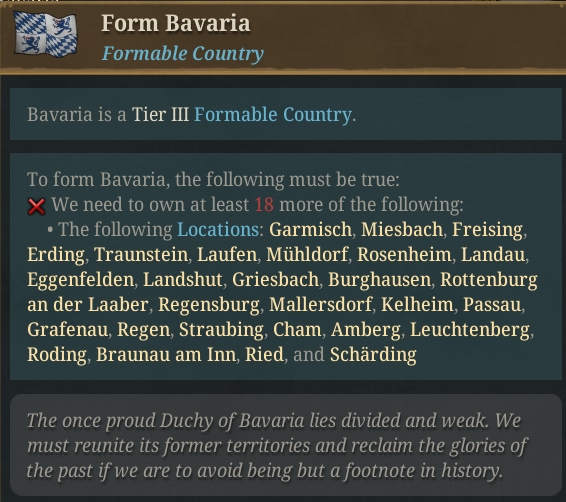The height and width of the screenshot is (502, 566).
Task: Select the Traunstein location
Action: 141,254
